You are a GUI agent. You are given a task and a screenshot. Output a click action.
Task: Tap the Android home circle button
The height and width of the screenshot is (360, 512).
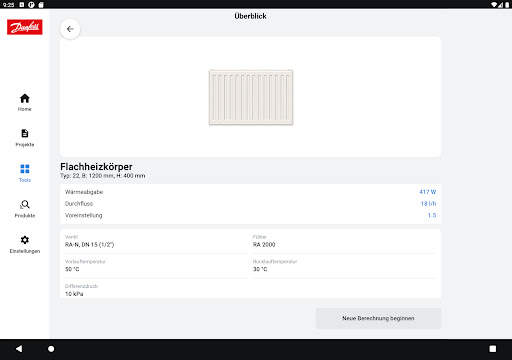[51, 349]
